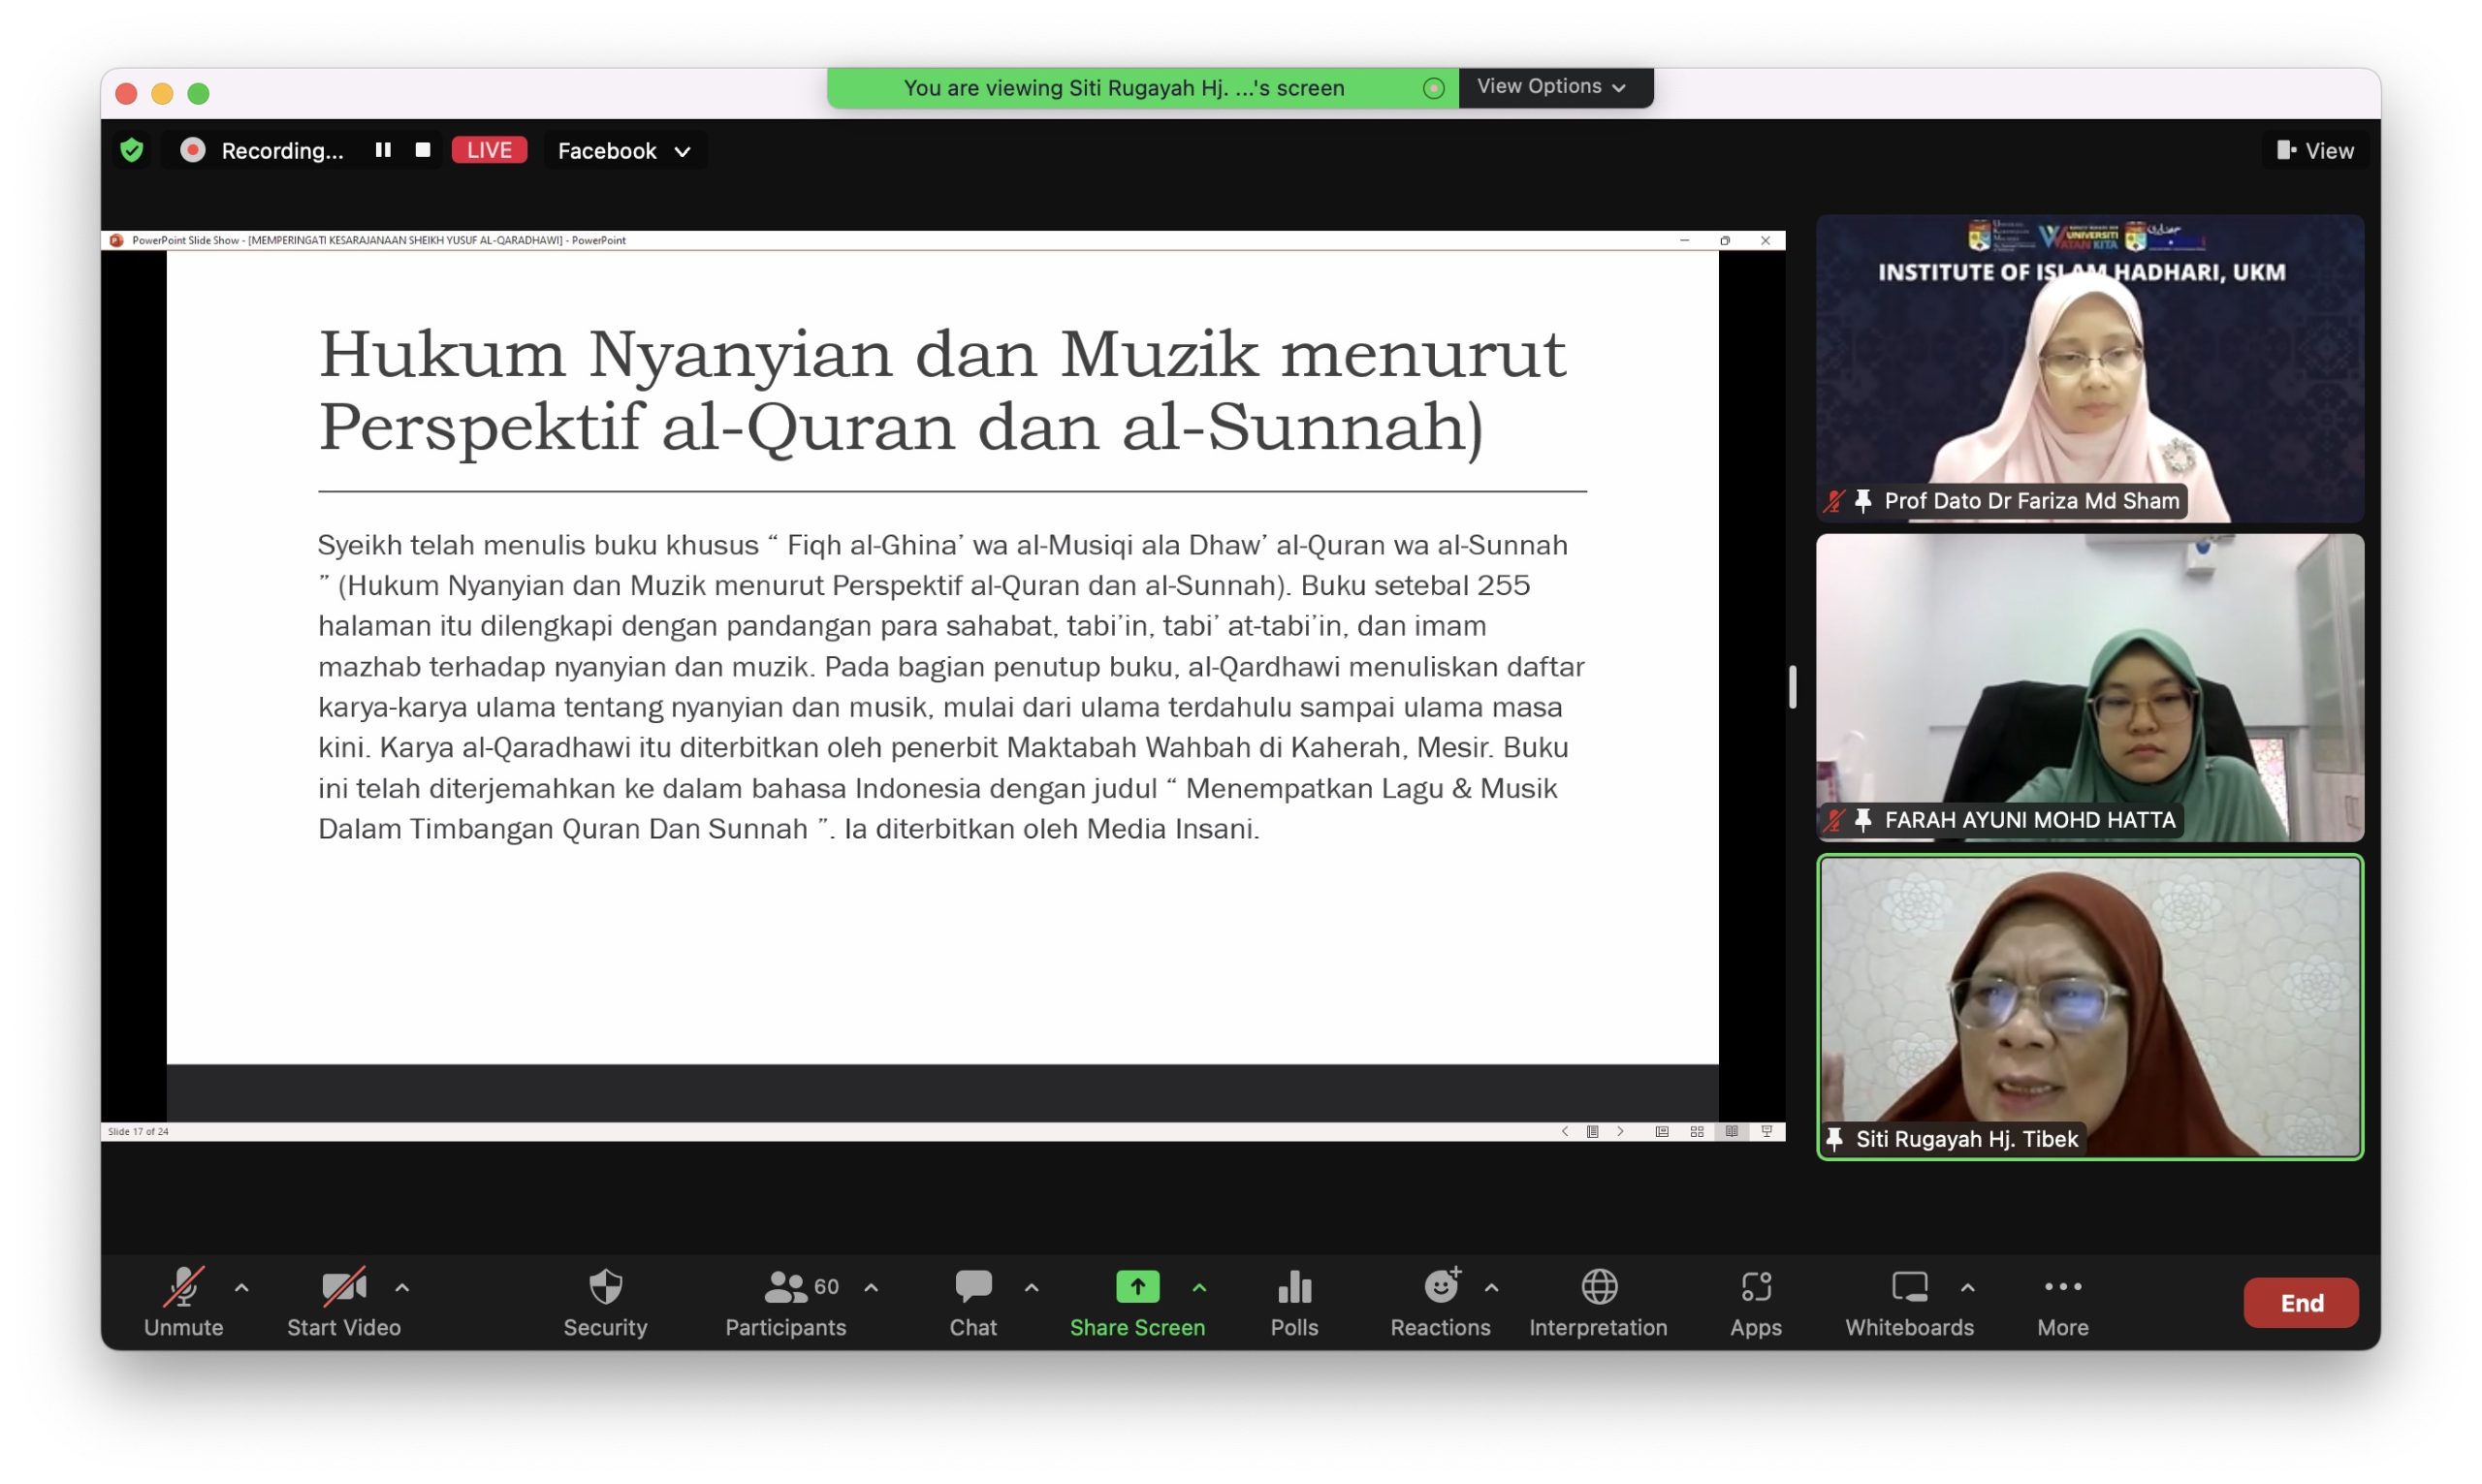Viewport: 2482px width, 1484px height.
Task: Open the Security shield icon
Action: pyautogui.click(x=605, y=1288)
